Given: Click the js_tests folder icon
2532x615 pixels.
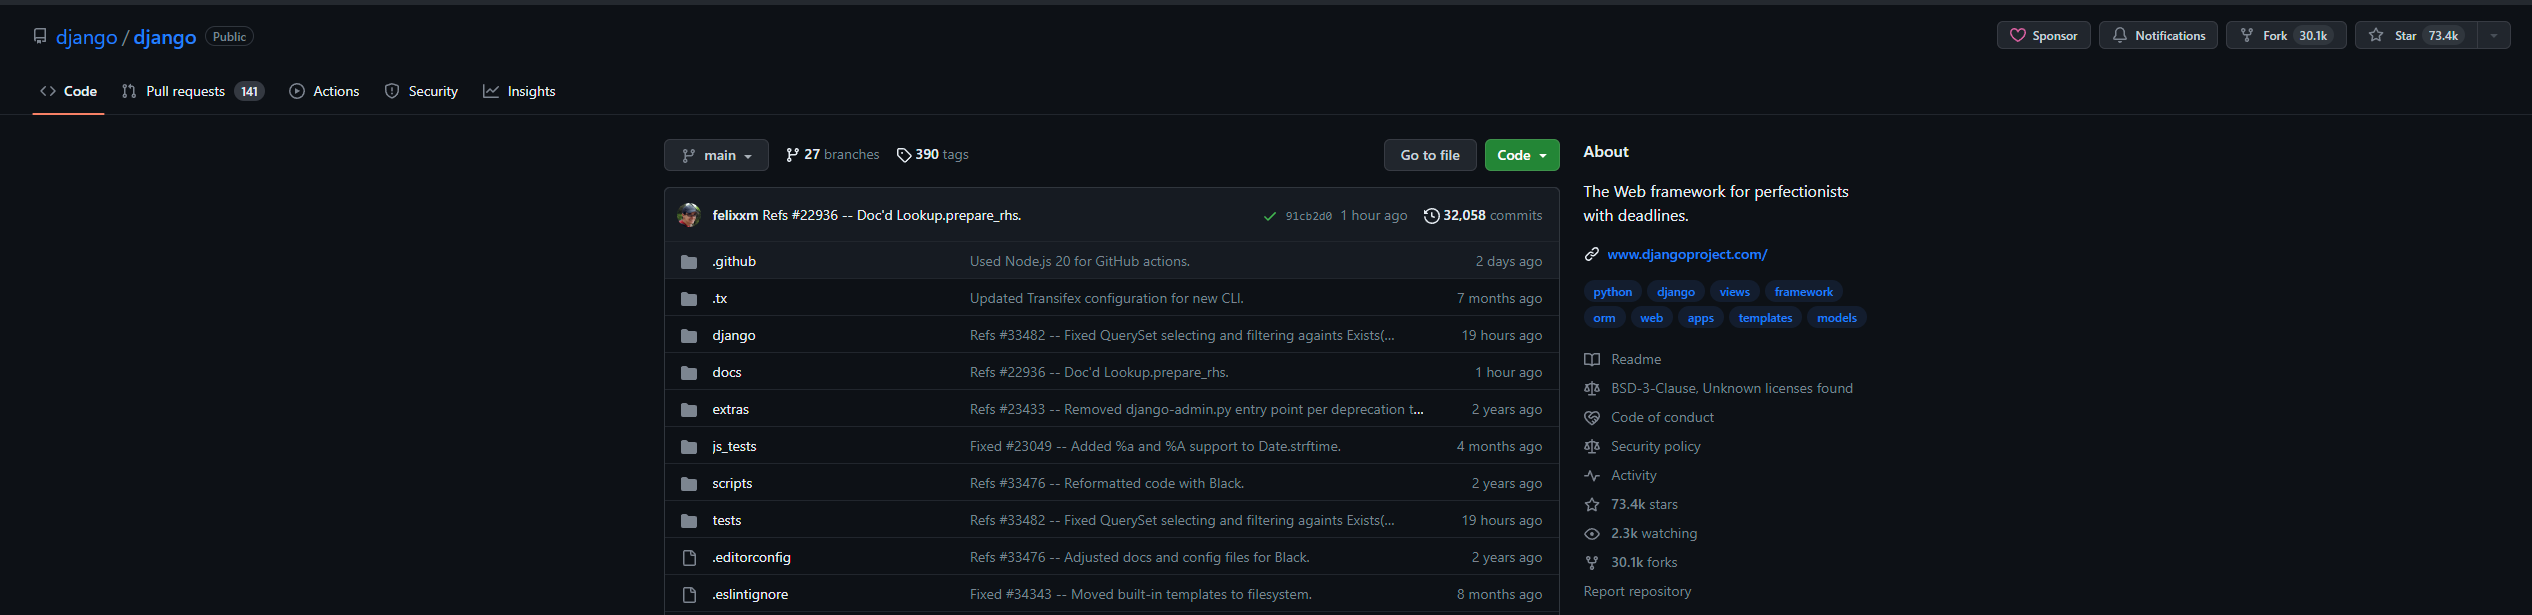Looking at the screenshot, I should 689,447.
